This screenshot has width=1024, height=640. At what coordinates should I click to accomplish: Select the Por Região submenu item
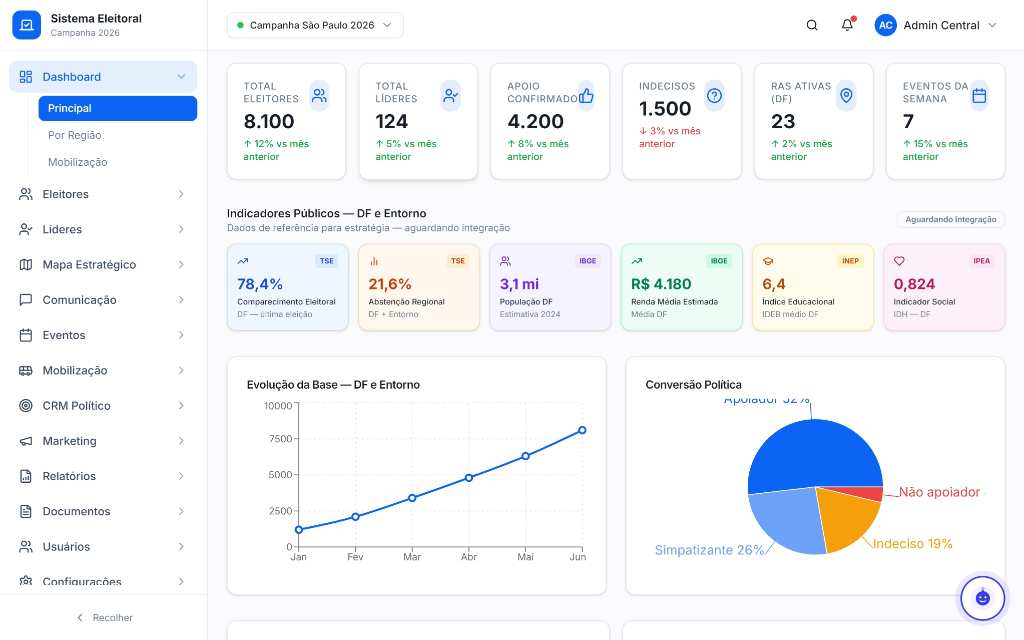75,135
